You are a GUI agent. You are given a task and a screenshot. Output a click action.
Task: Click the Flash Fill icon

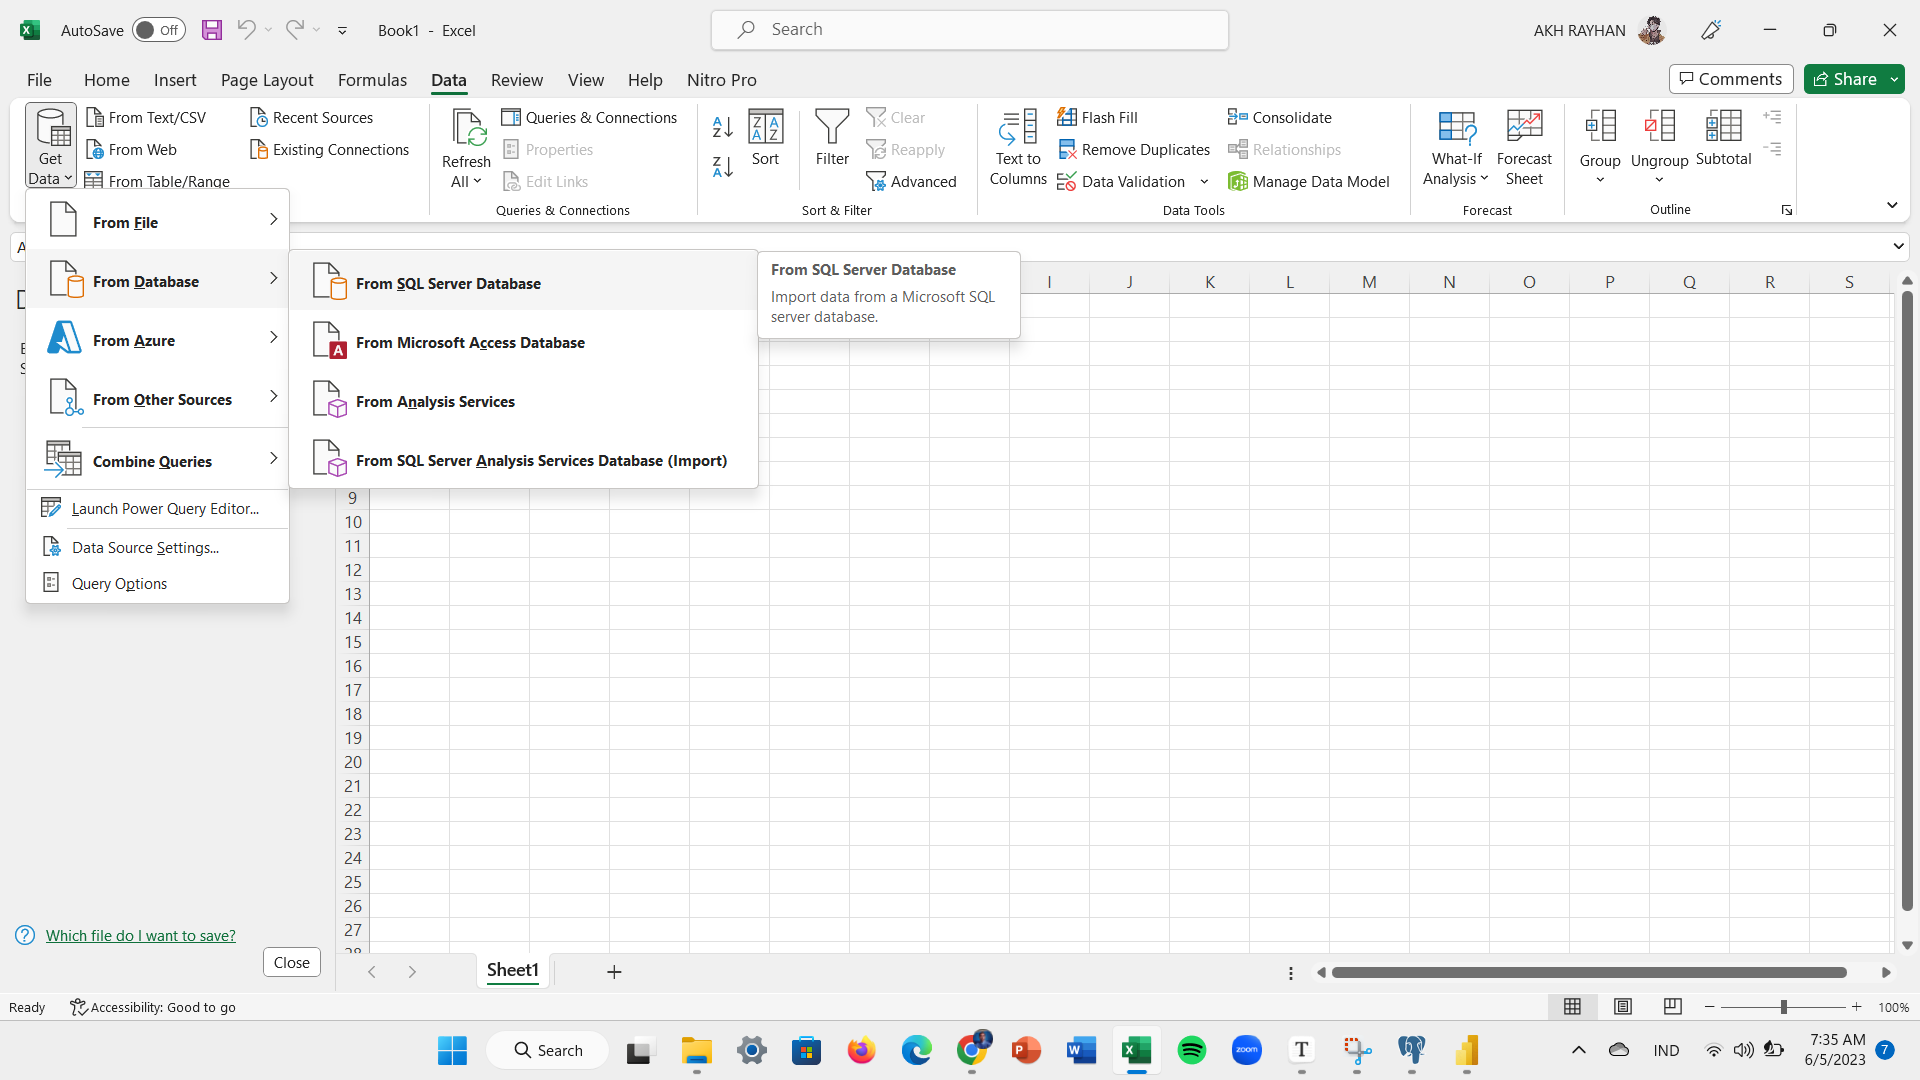[x=1067, y=117]
